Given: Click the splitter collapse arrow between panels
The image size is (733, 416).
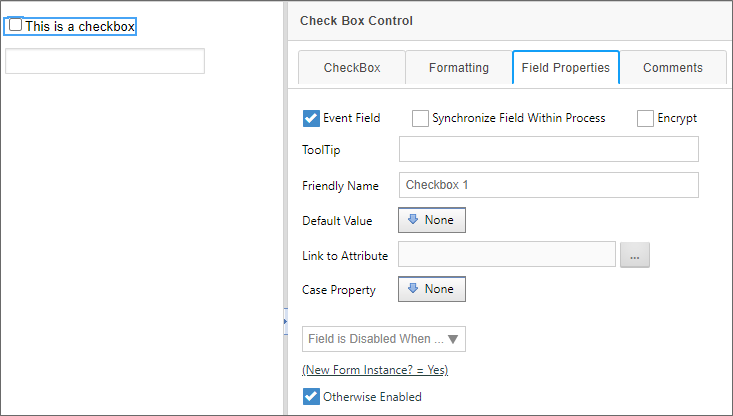Looking at the screenshot, I should [285, 321].
